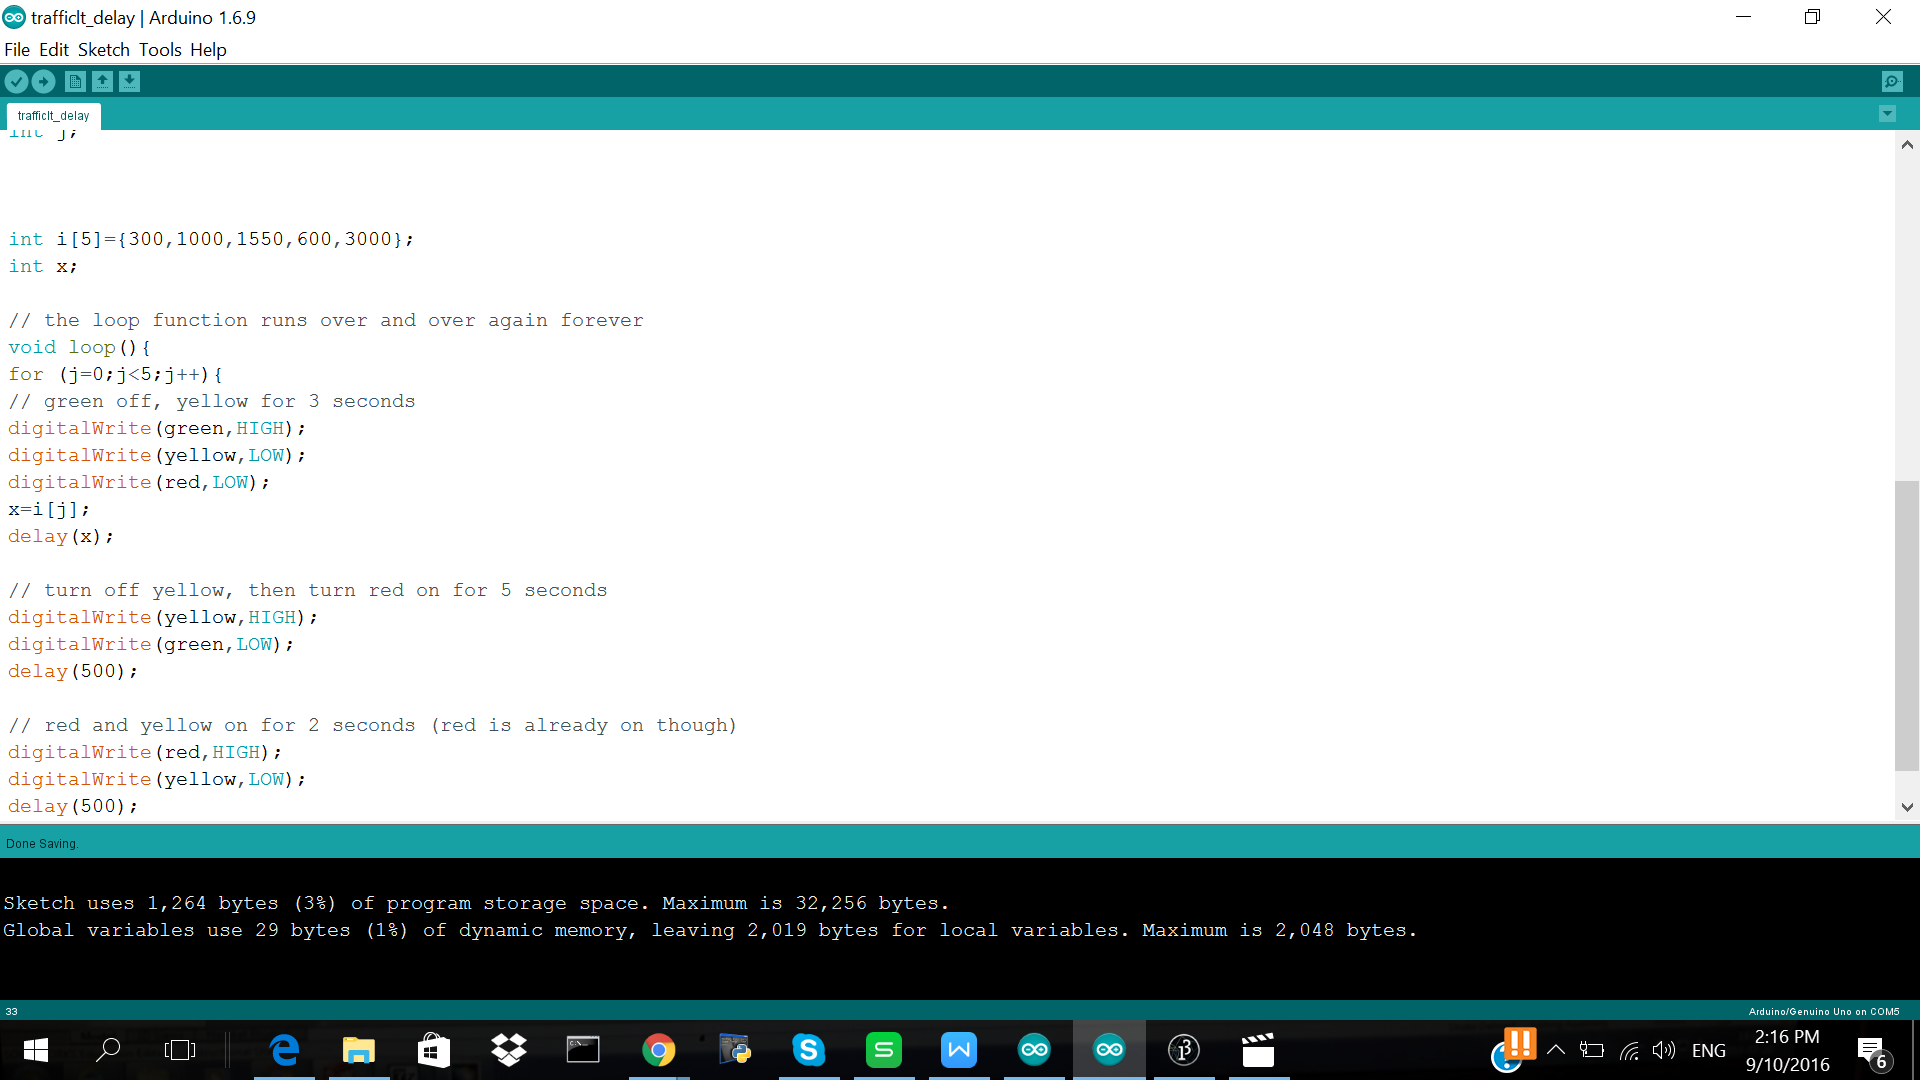
Task: Click the volume speaker tray icon
Action: [1663, 1050]
